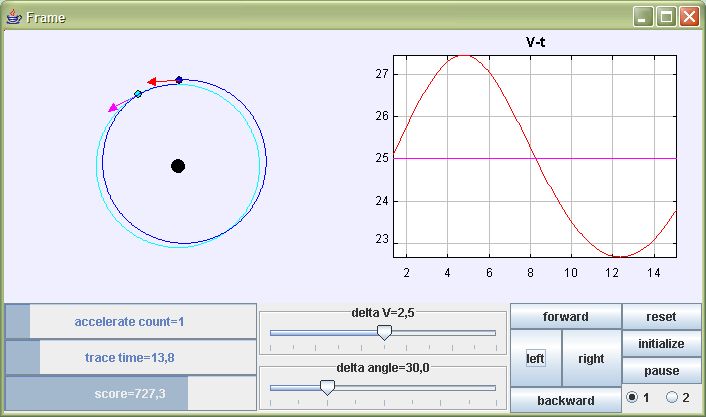The width and height of the screenshot is (706, 417).
Task: Click the forward button
Action: pos(566,317)
